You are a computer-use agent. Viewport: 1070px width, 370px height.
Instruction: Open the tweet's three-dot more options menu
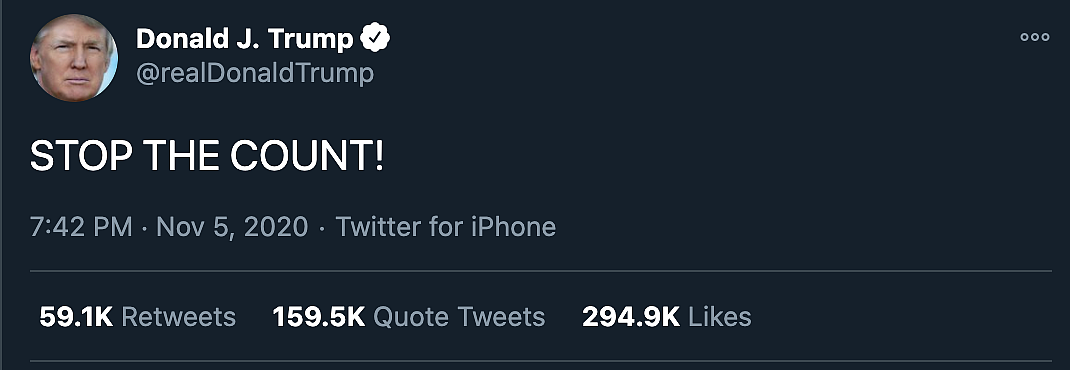[x=1035, y=38]
